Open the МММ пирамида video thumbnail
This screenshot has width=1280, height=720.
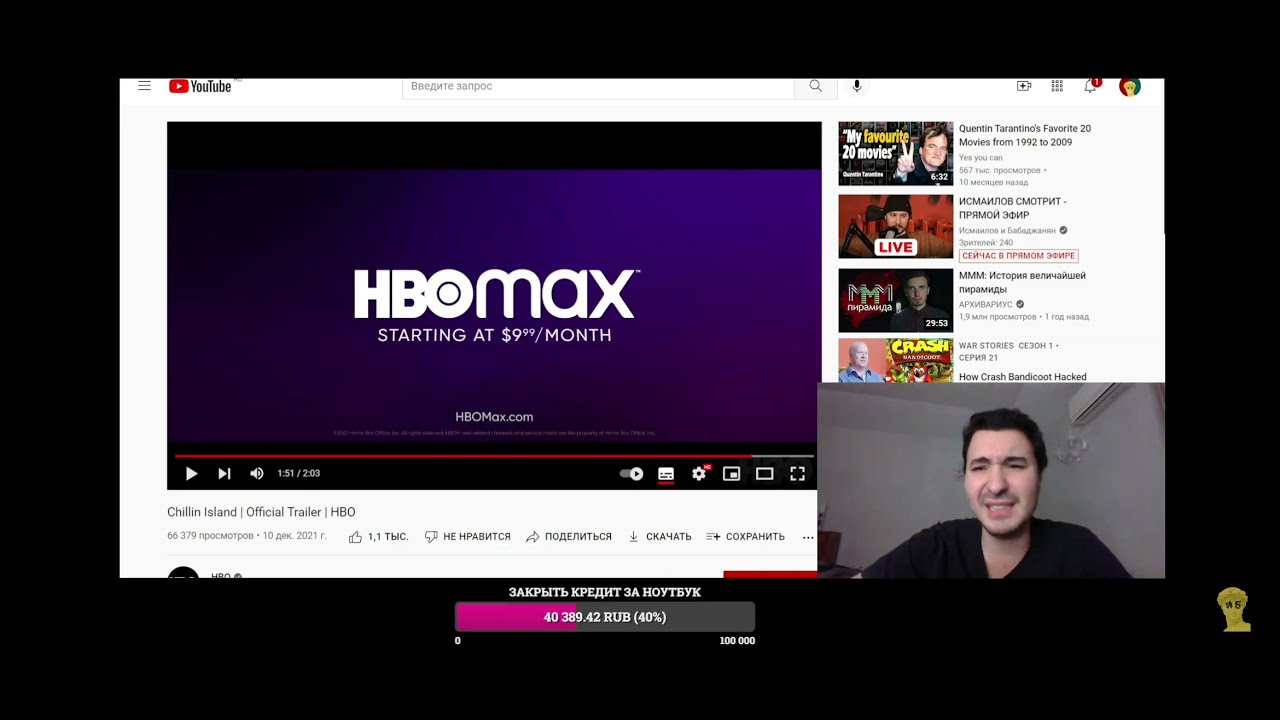tap(896, 300)
